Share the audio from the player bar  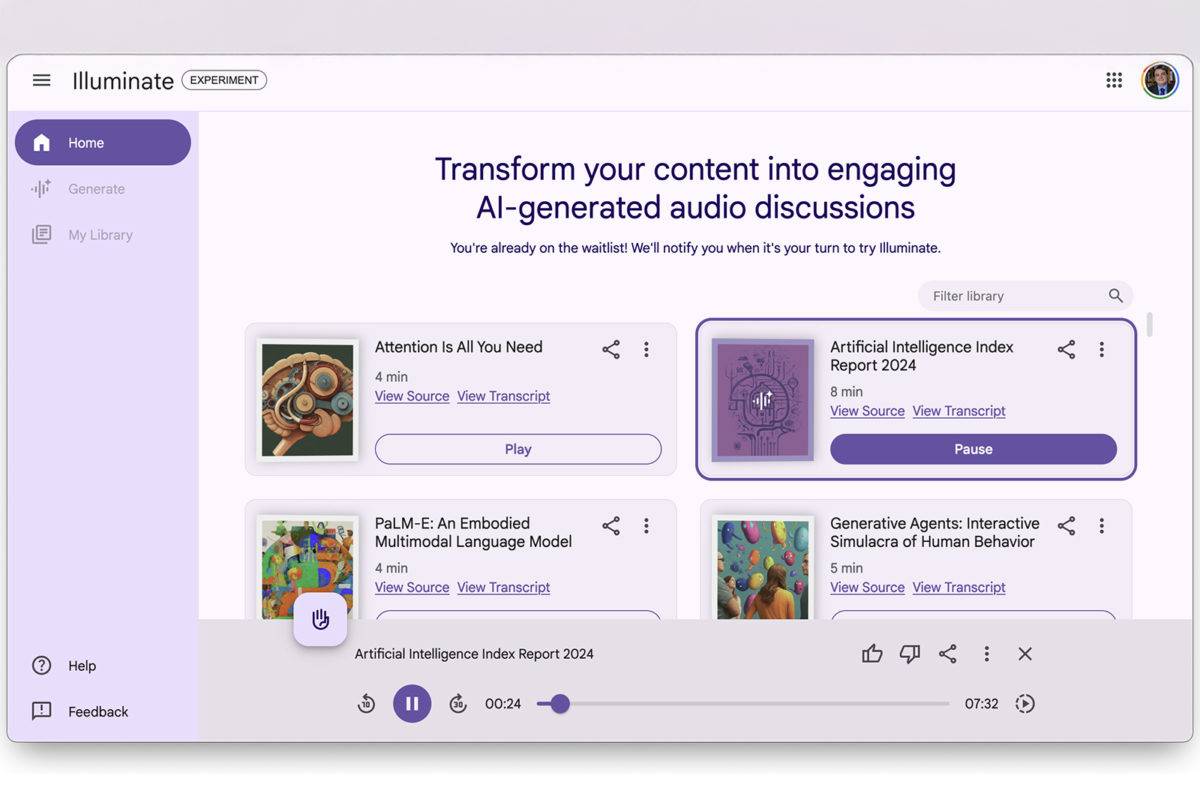click(947, 653)
